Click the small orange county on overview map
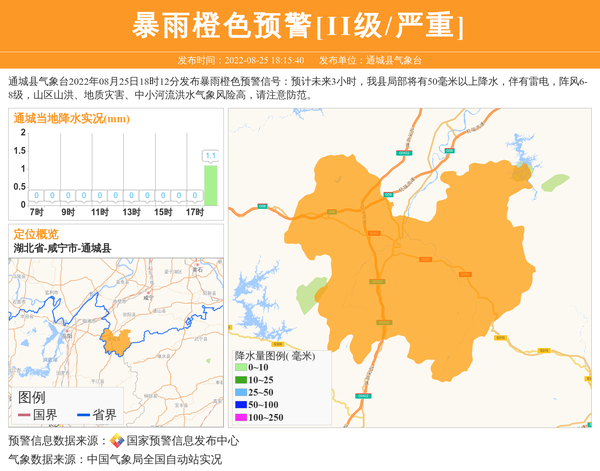Image resolution: width=600 pixels, height=471 pixels. [x=115, y=340]
